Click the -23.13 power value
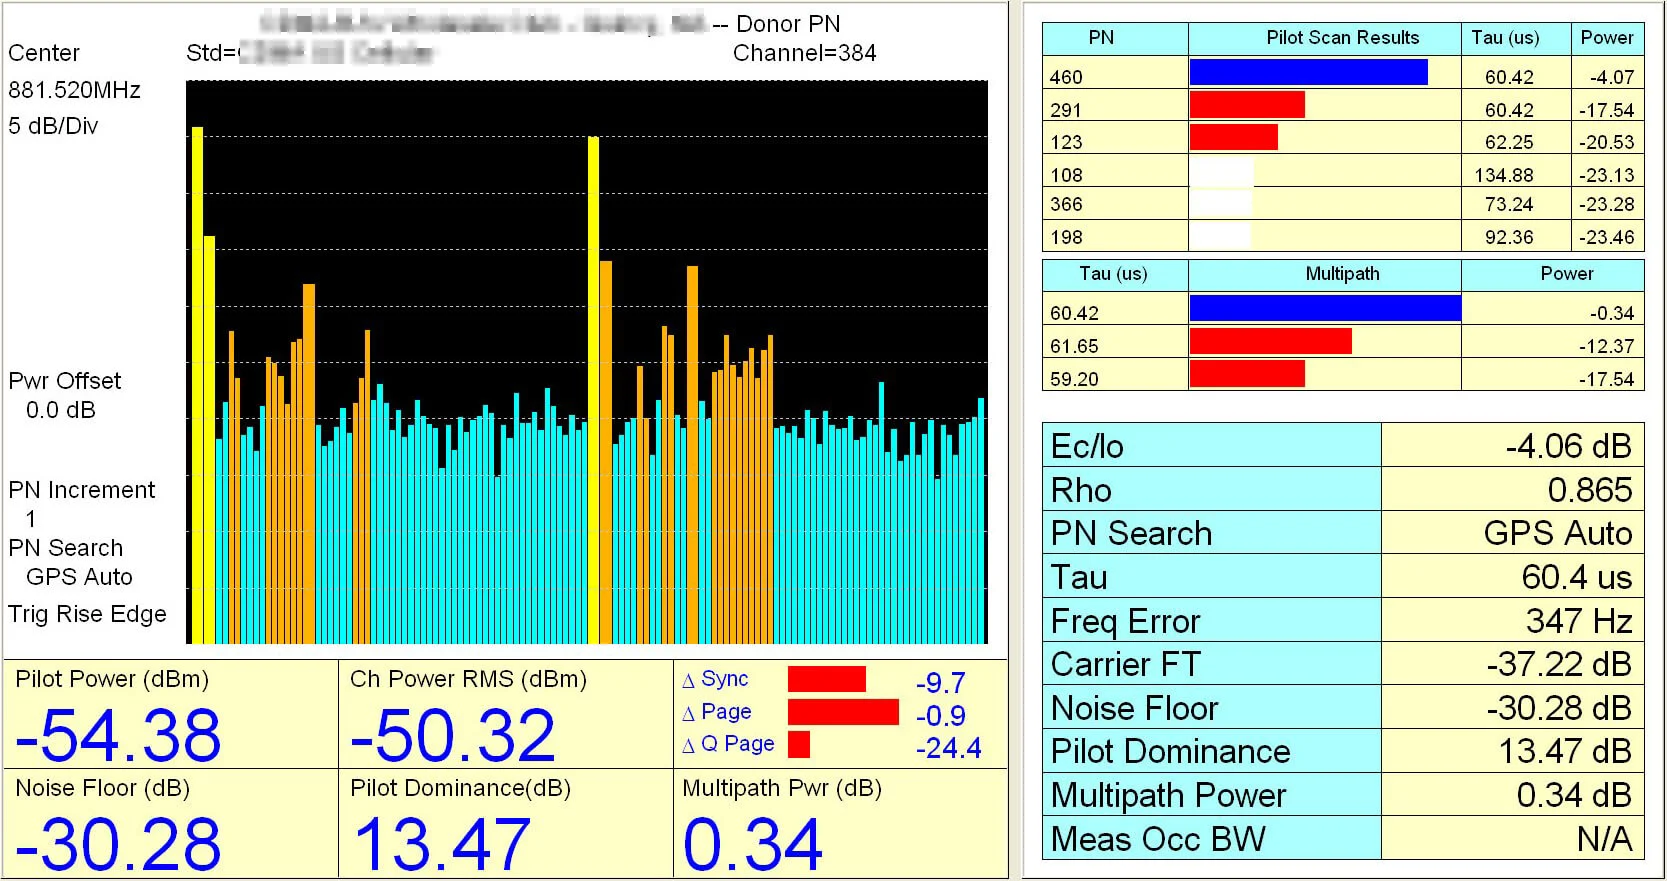This screenshot has height=881, width=1667. pos(1607,175)
